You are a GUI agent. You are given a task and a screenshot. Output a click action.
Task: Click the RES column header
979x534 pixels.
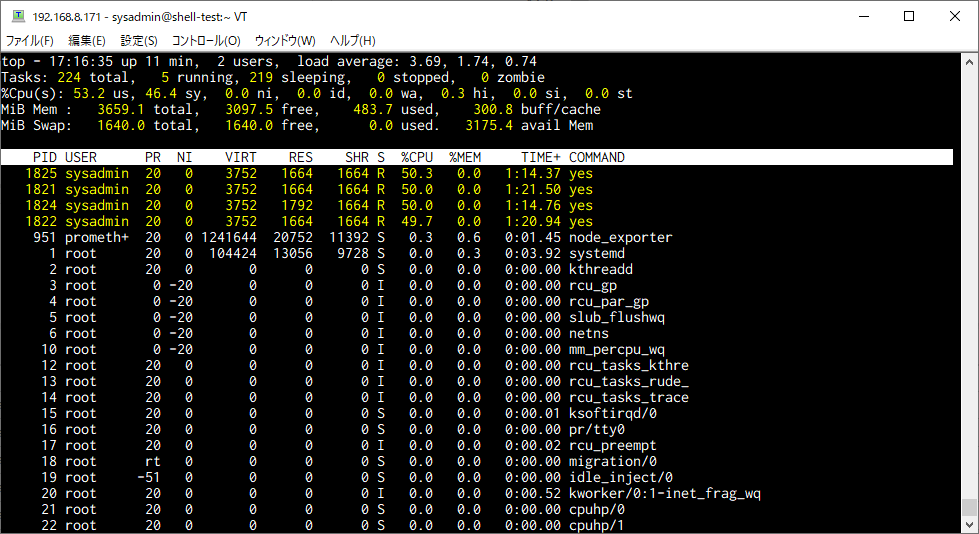pyautogui.click(x=301, y=157)
